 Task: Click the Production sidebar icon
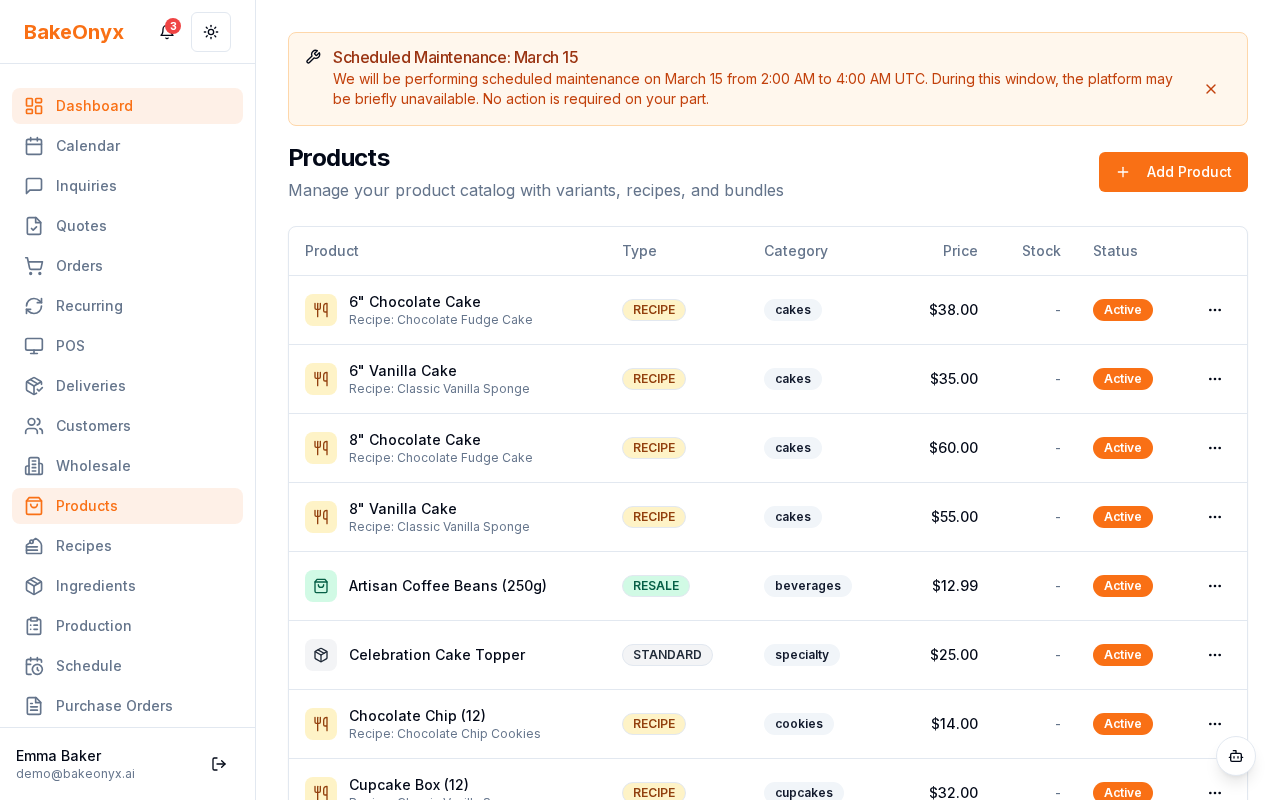point(33,626)
